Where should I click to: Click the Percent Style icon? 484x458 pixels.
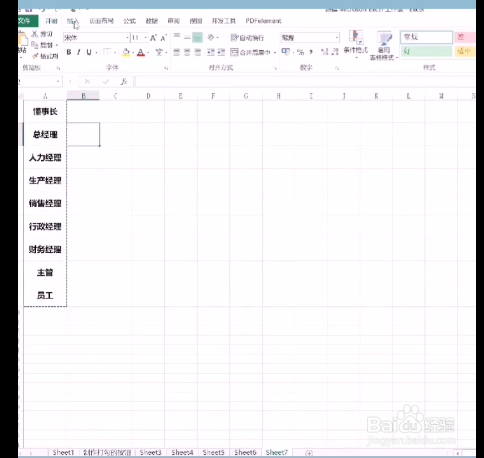click(x=300, y=52)
